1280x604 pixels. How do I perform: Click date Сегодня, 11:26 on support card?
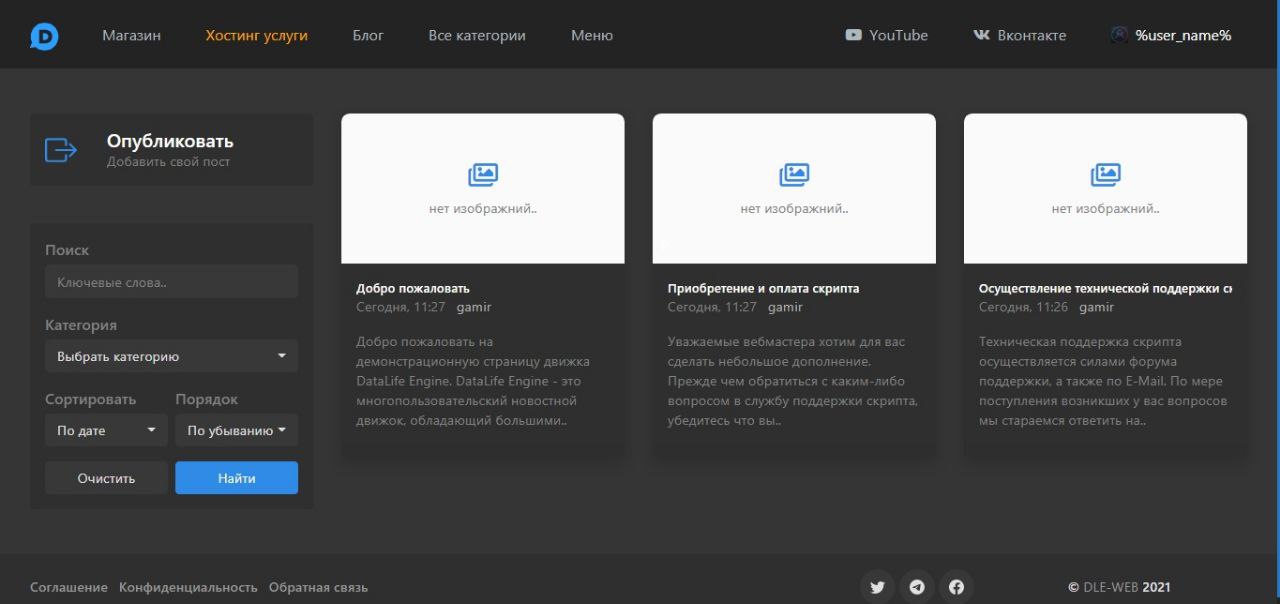pyautogui.click(x=1023, y=307)
